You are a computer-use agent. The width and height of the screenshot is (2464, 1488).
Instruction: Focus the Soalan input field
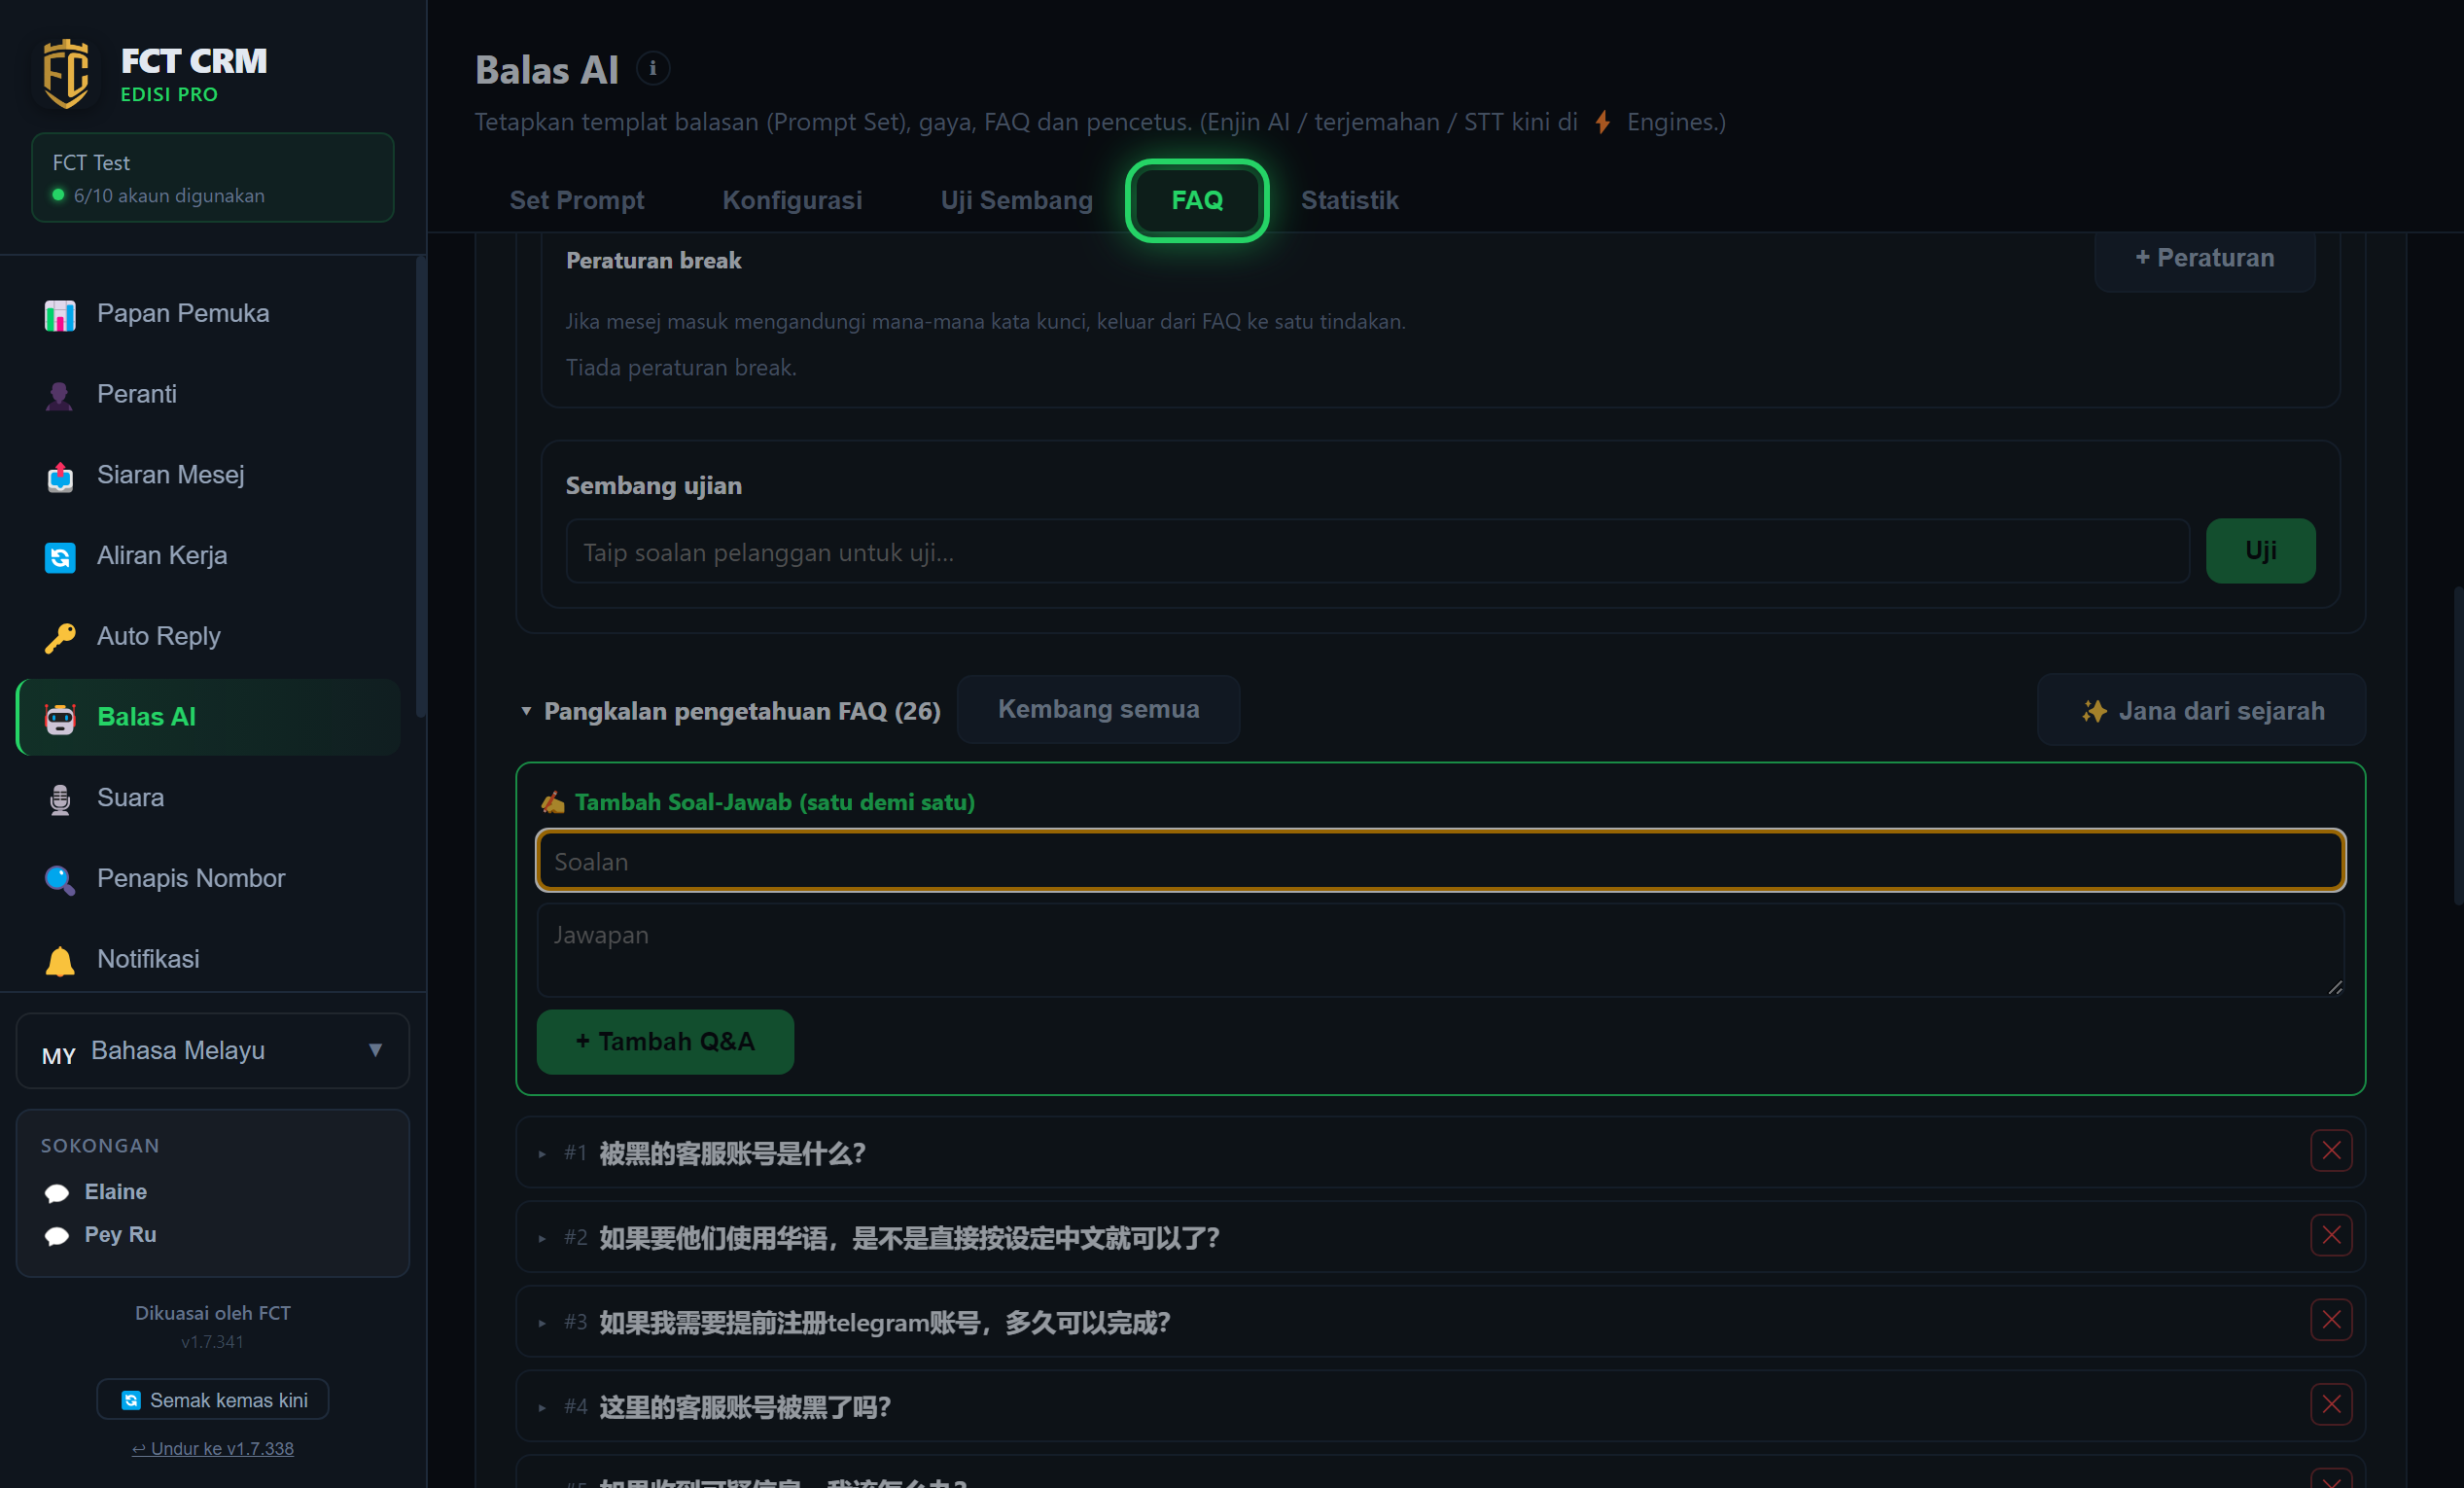click(1440, 861)
